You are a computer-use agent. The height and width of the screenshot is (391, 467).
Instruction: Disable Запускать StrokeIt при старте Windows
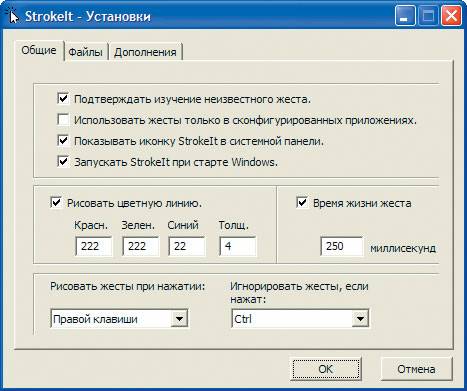pyautogui.click(x=63, y=162)
